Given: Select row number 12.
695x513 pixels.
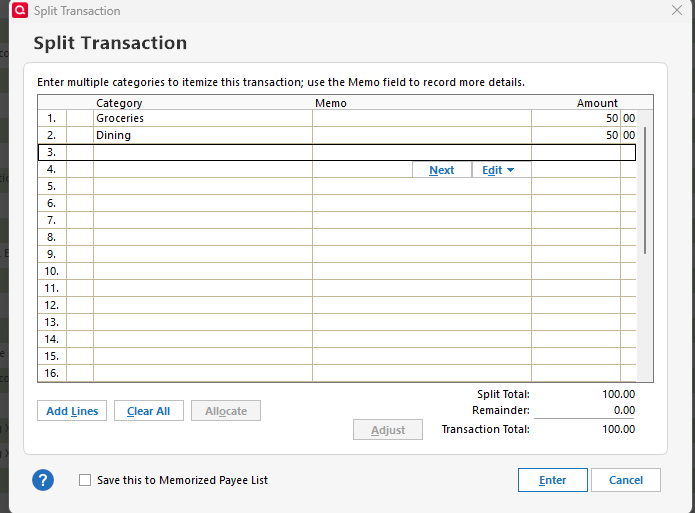Looking at the screenshot, I should tap(52, 305).
